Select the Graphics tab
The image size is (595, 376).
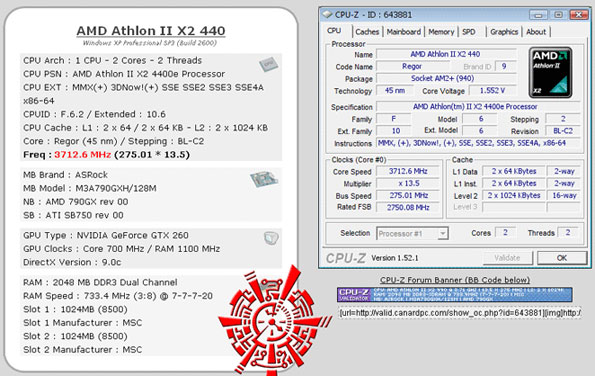[x=504, y=32]
